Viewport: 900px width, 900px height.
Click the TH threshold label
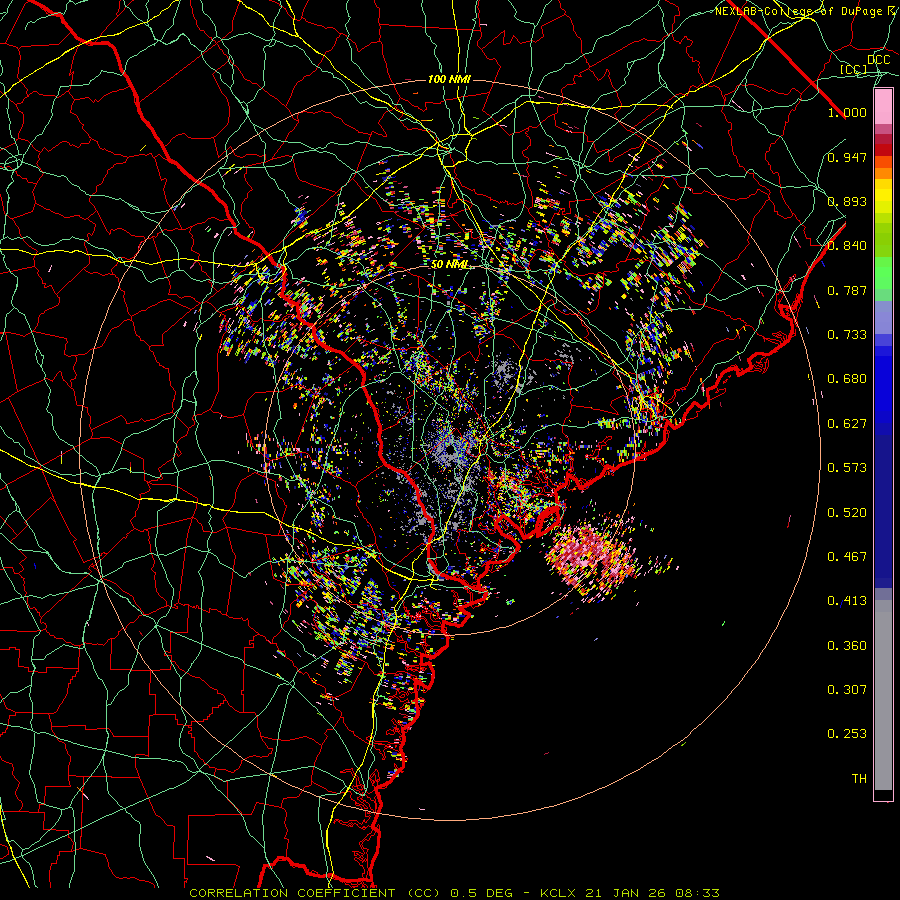click(859, 778)
